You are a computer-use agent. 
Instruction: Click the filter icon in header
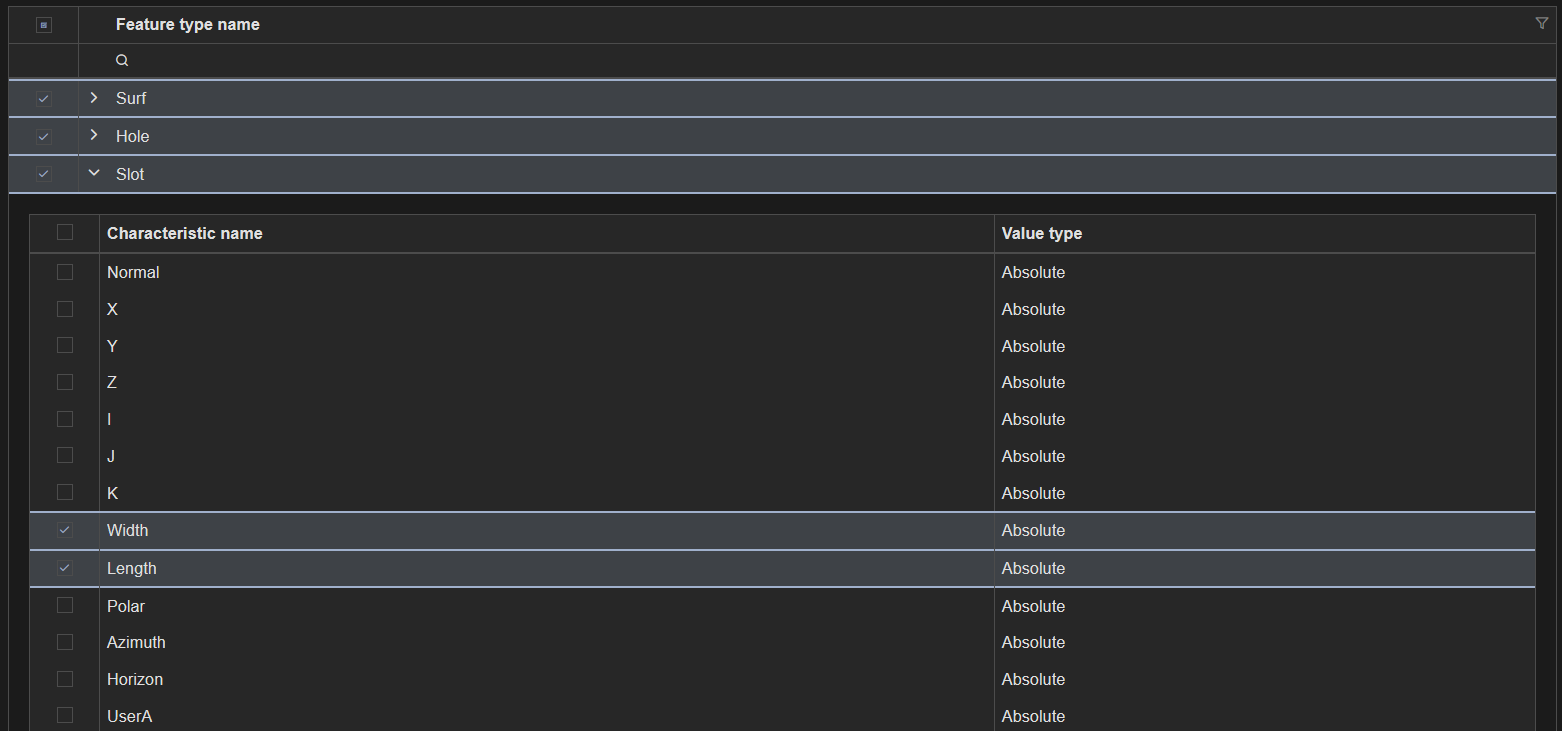[x=1541, y=24]
